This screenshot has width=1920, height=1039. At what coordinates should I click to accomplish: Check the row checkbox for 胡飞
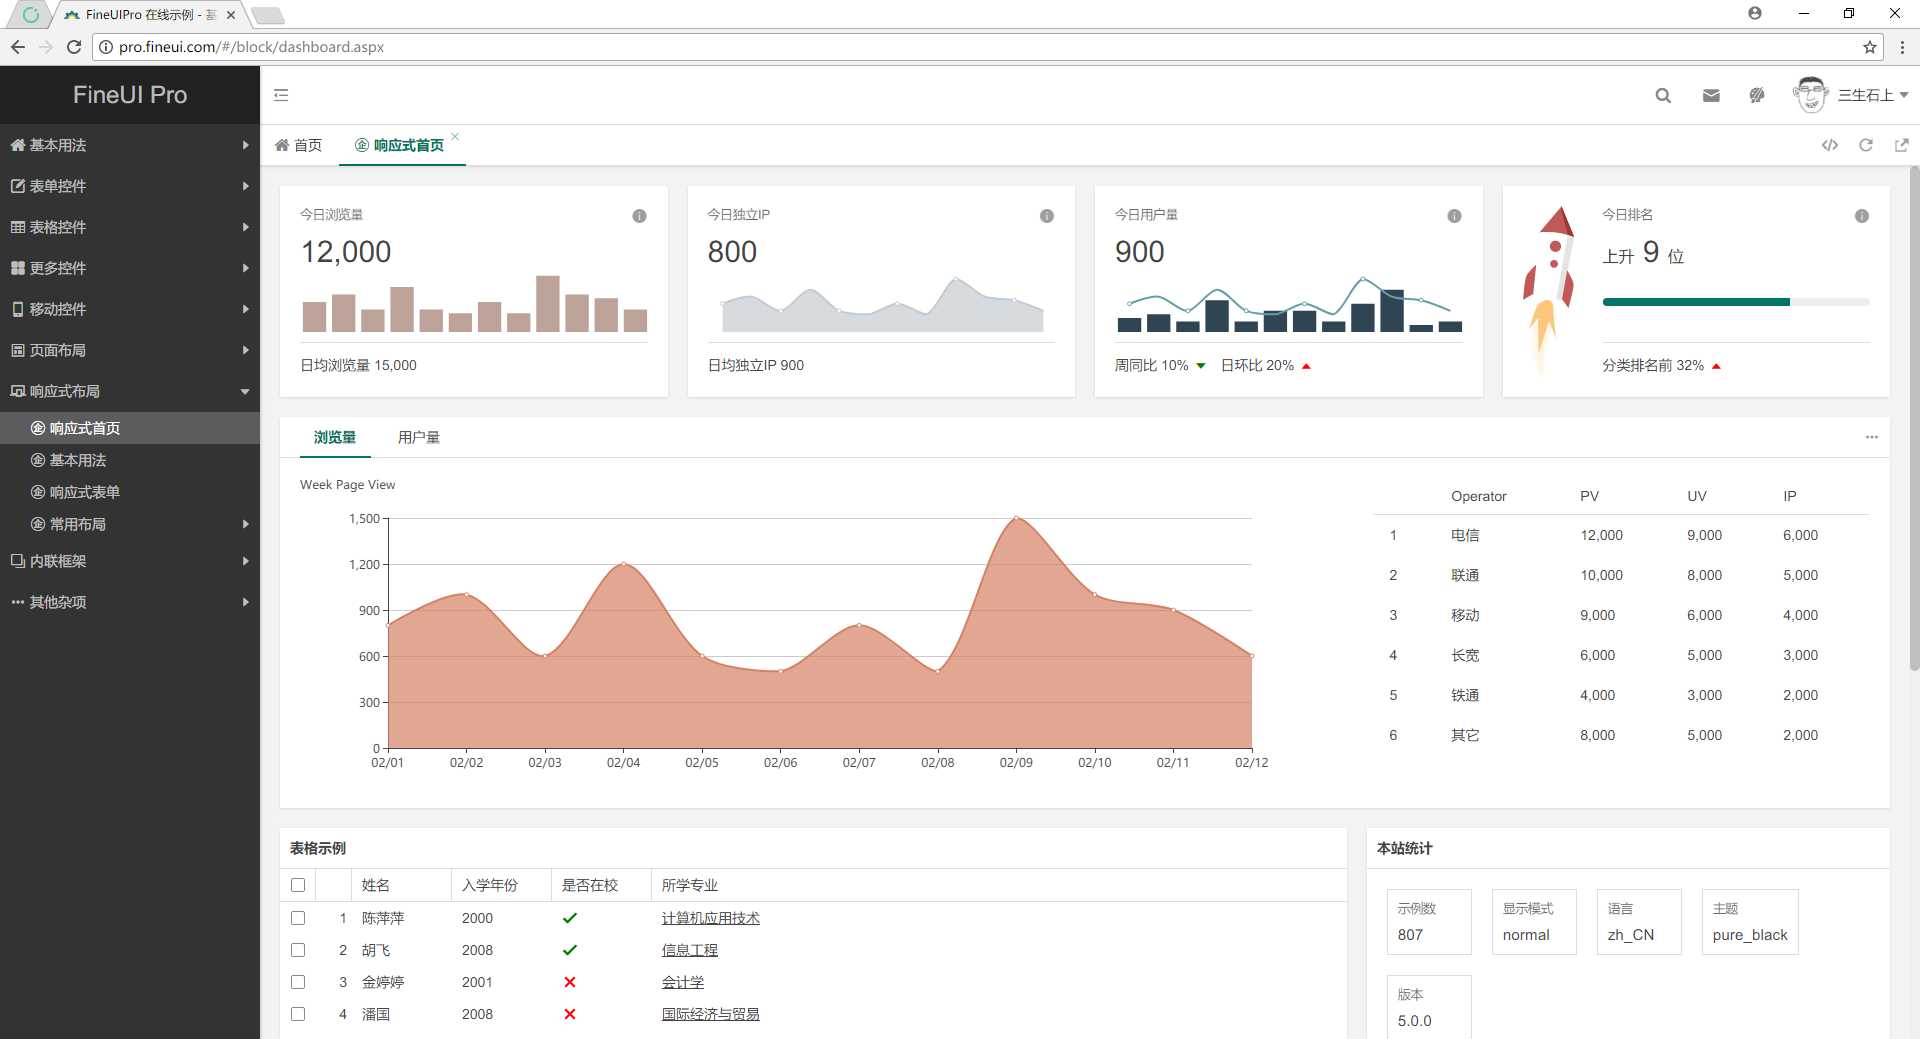(x=298, y=950)
